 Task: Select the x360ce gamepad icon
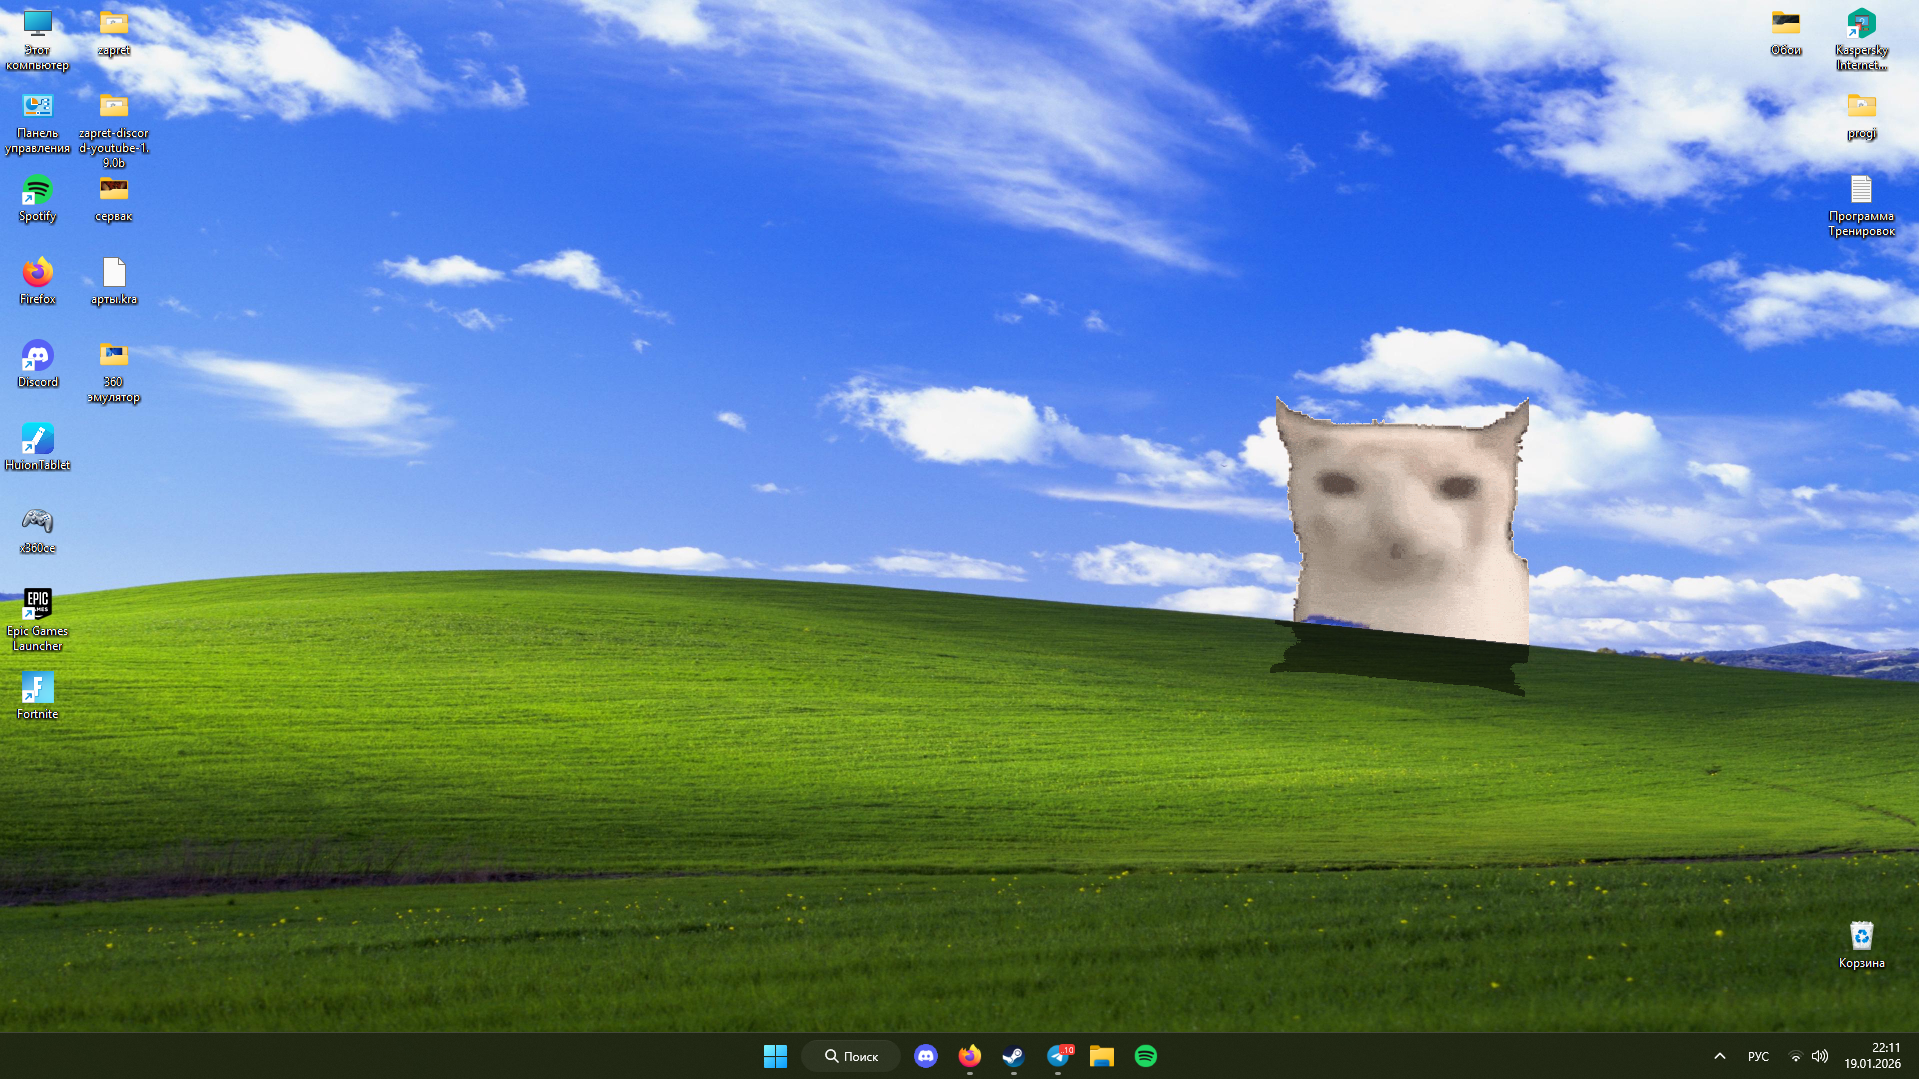37,530
